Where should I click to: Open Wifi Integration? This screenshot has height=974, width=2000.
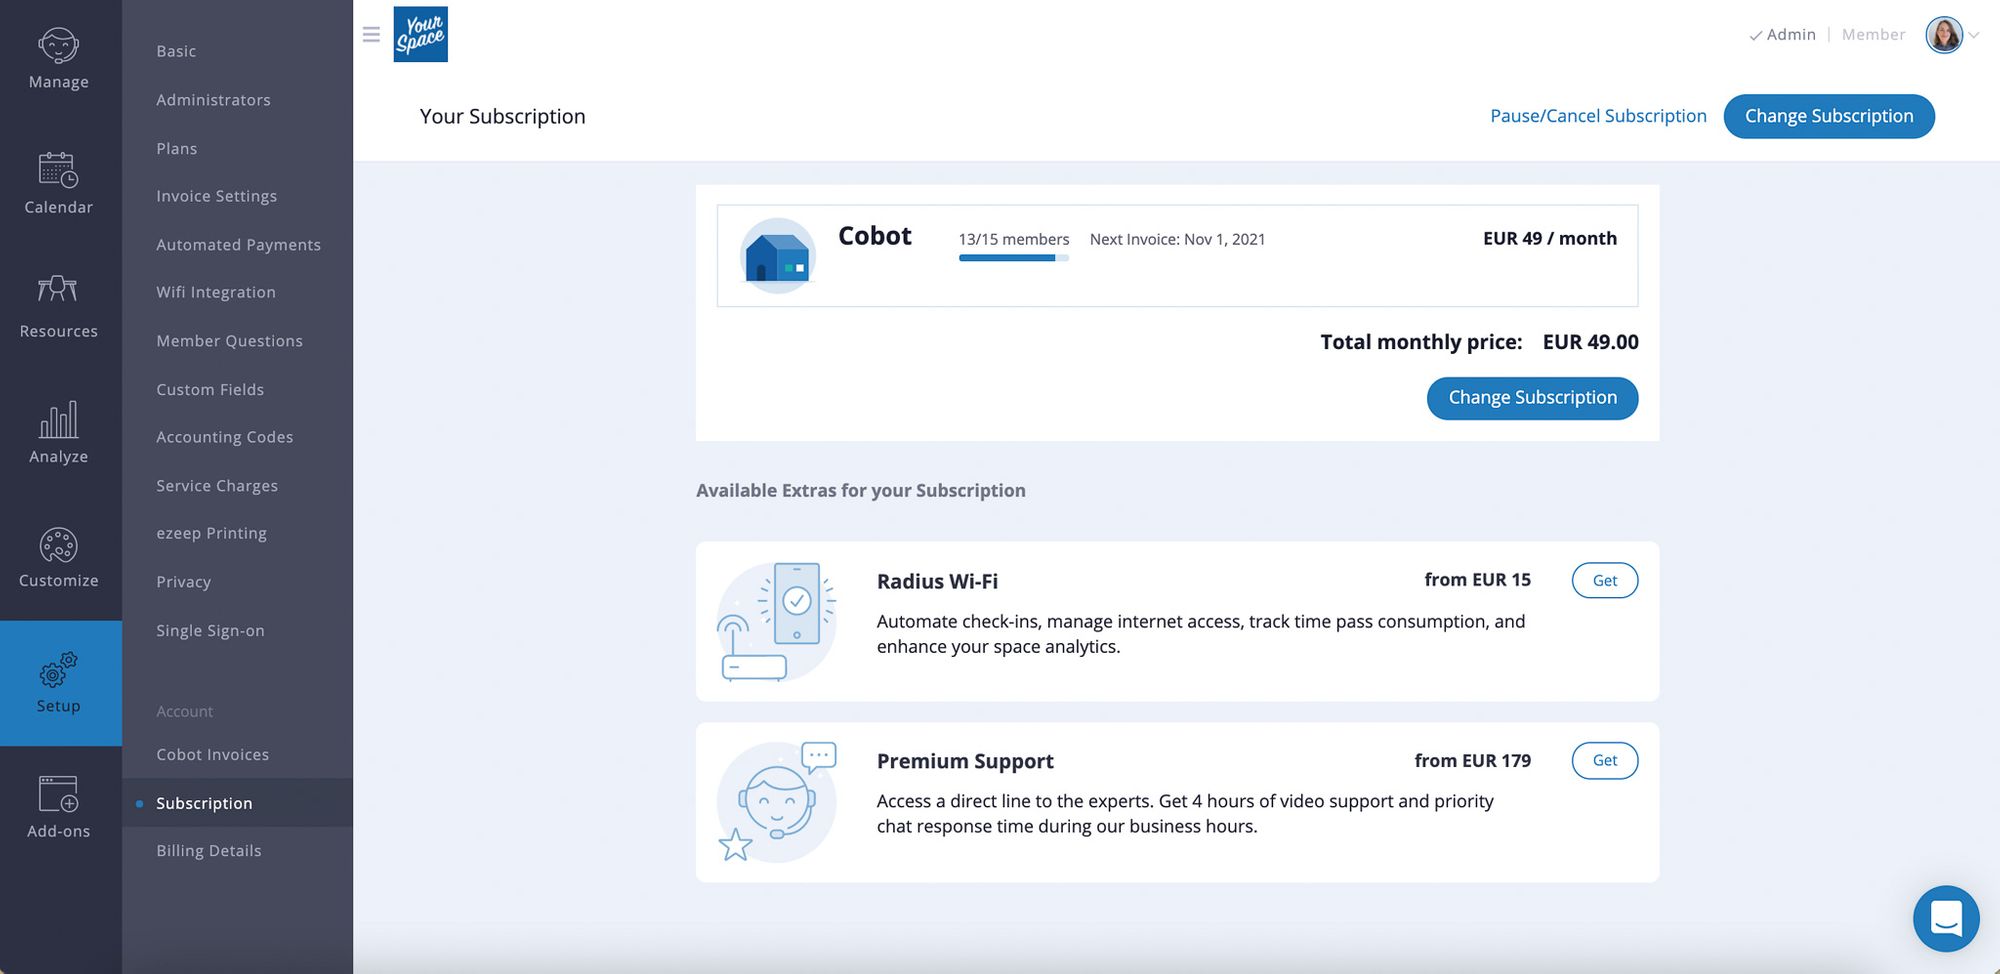point(216,292)
